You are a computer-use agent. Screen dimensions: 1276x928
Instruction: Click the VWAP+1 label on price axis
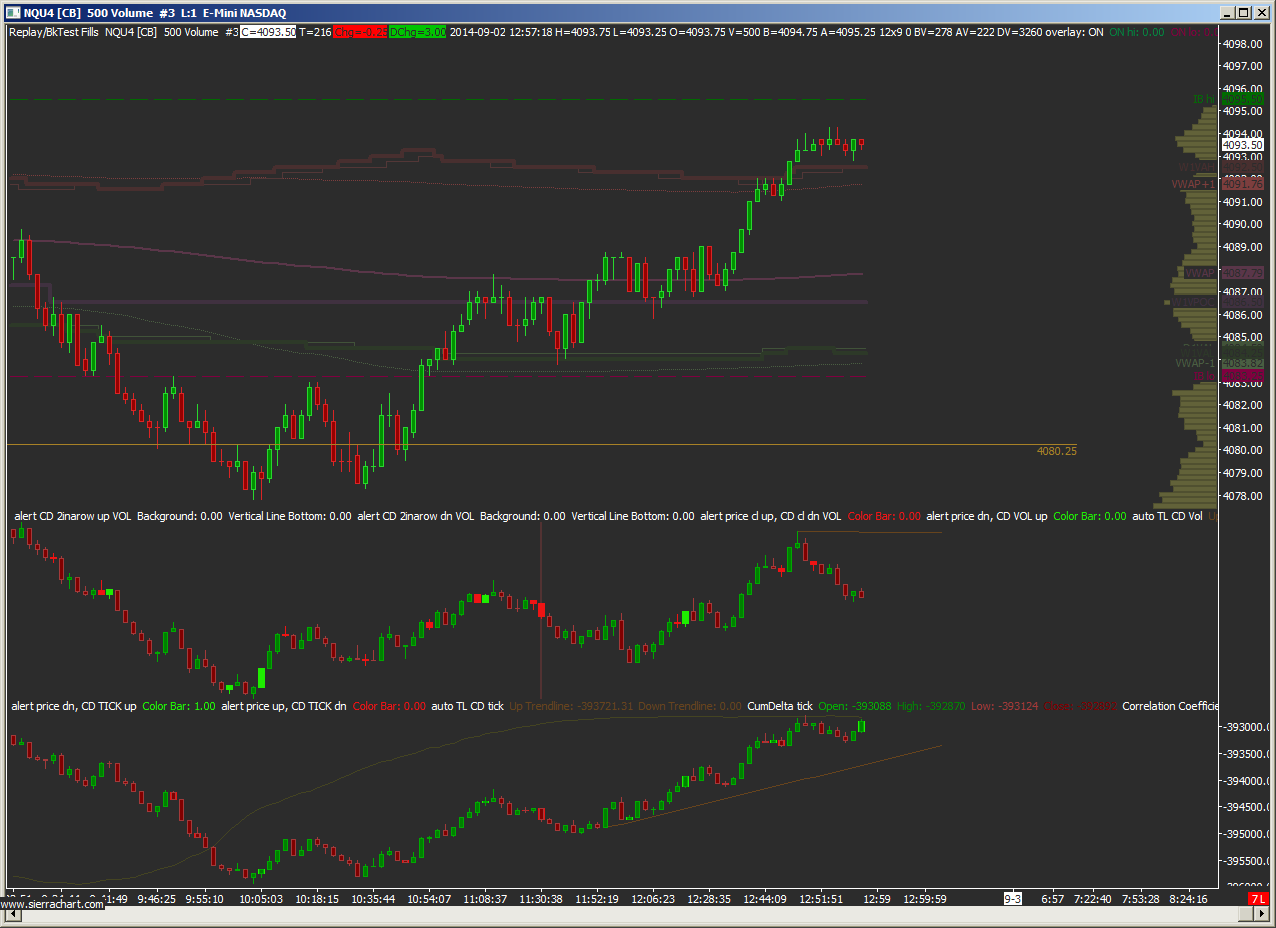point(1194,184)
